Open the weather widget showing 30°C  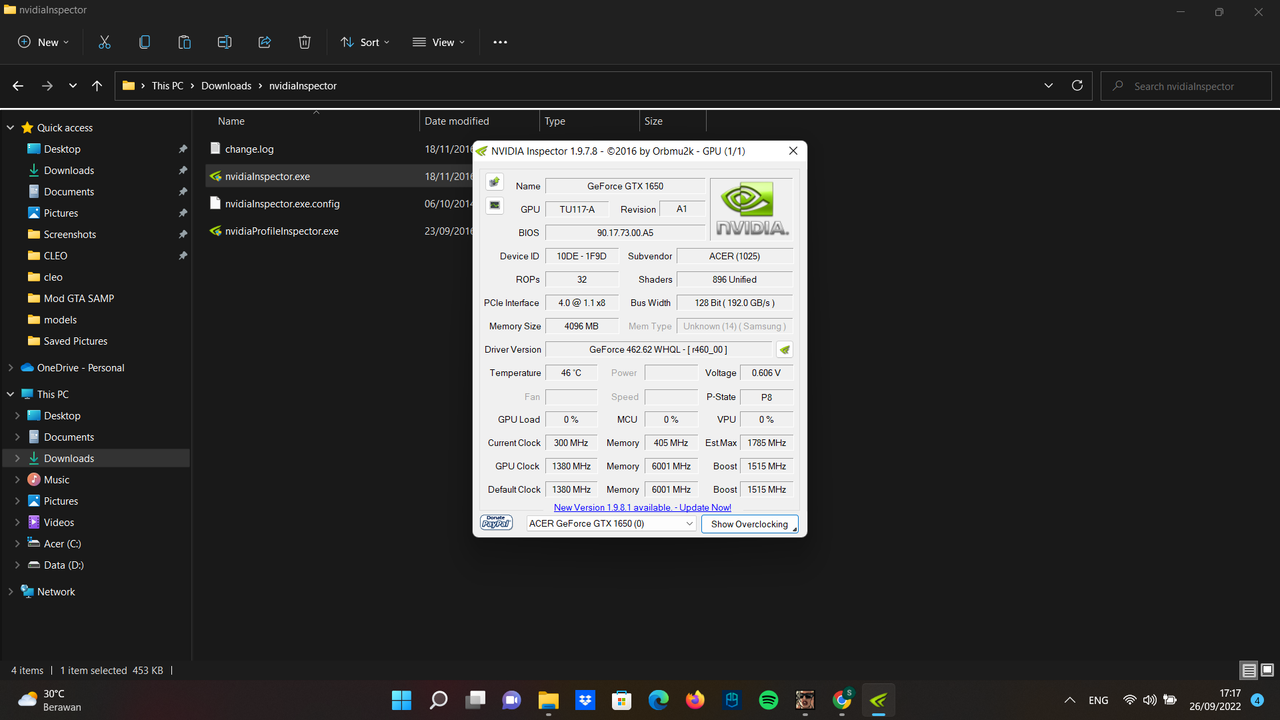coord(50,700)
